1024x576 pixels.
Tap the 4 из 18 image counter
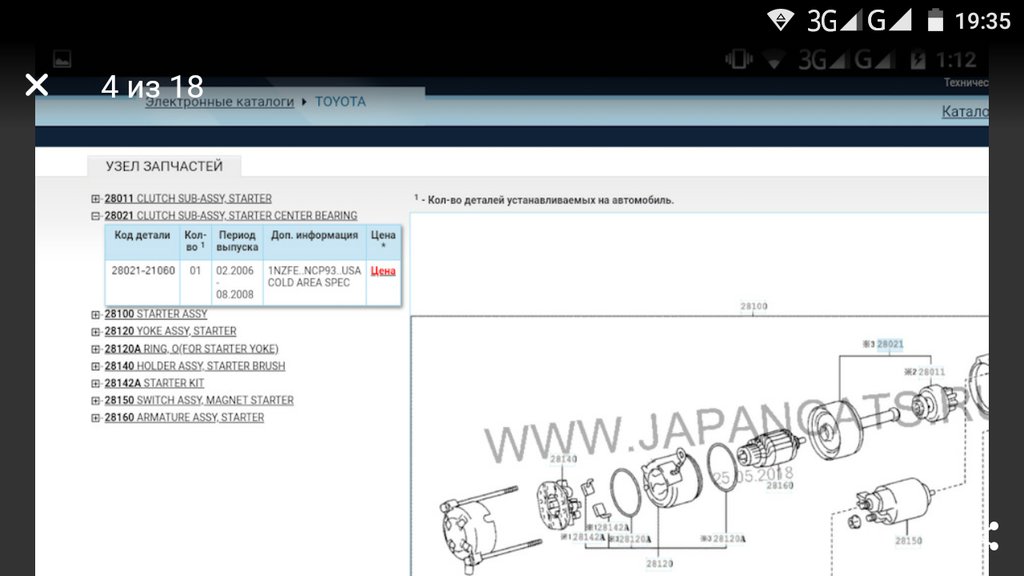(x=152, y=86)
